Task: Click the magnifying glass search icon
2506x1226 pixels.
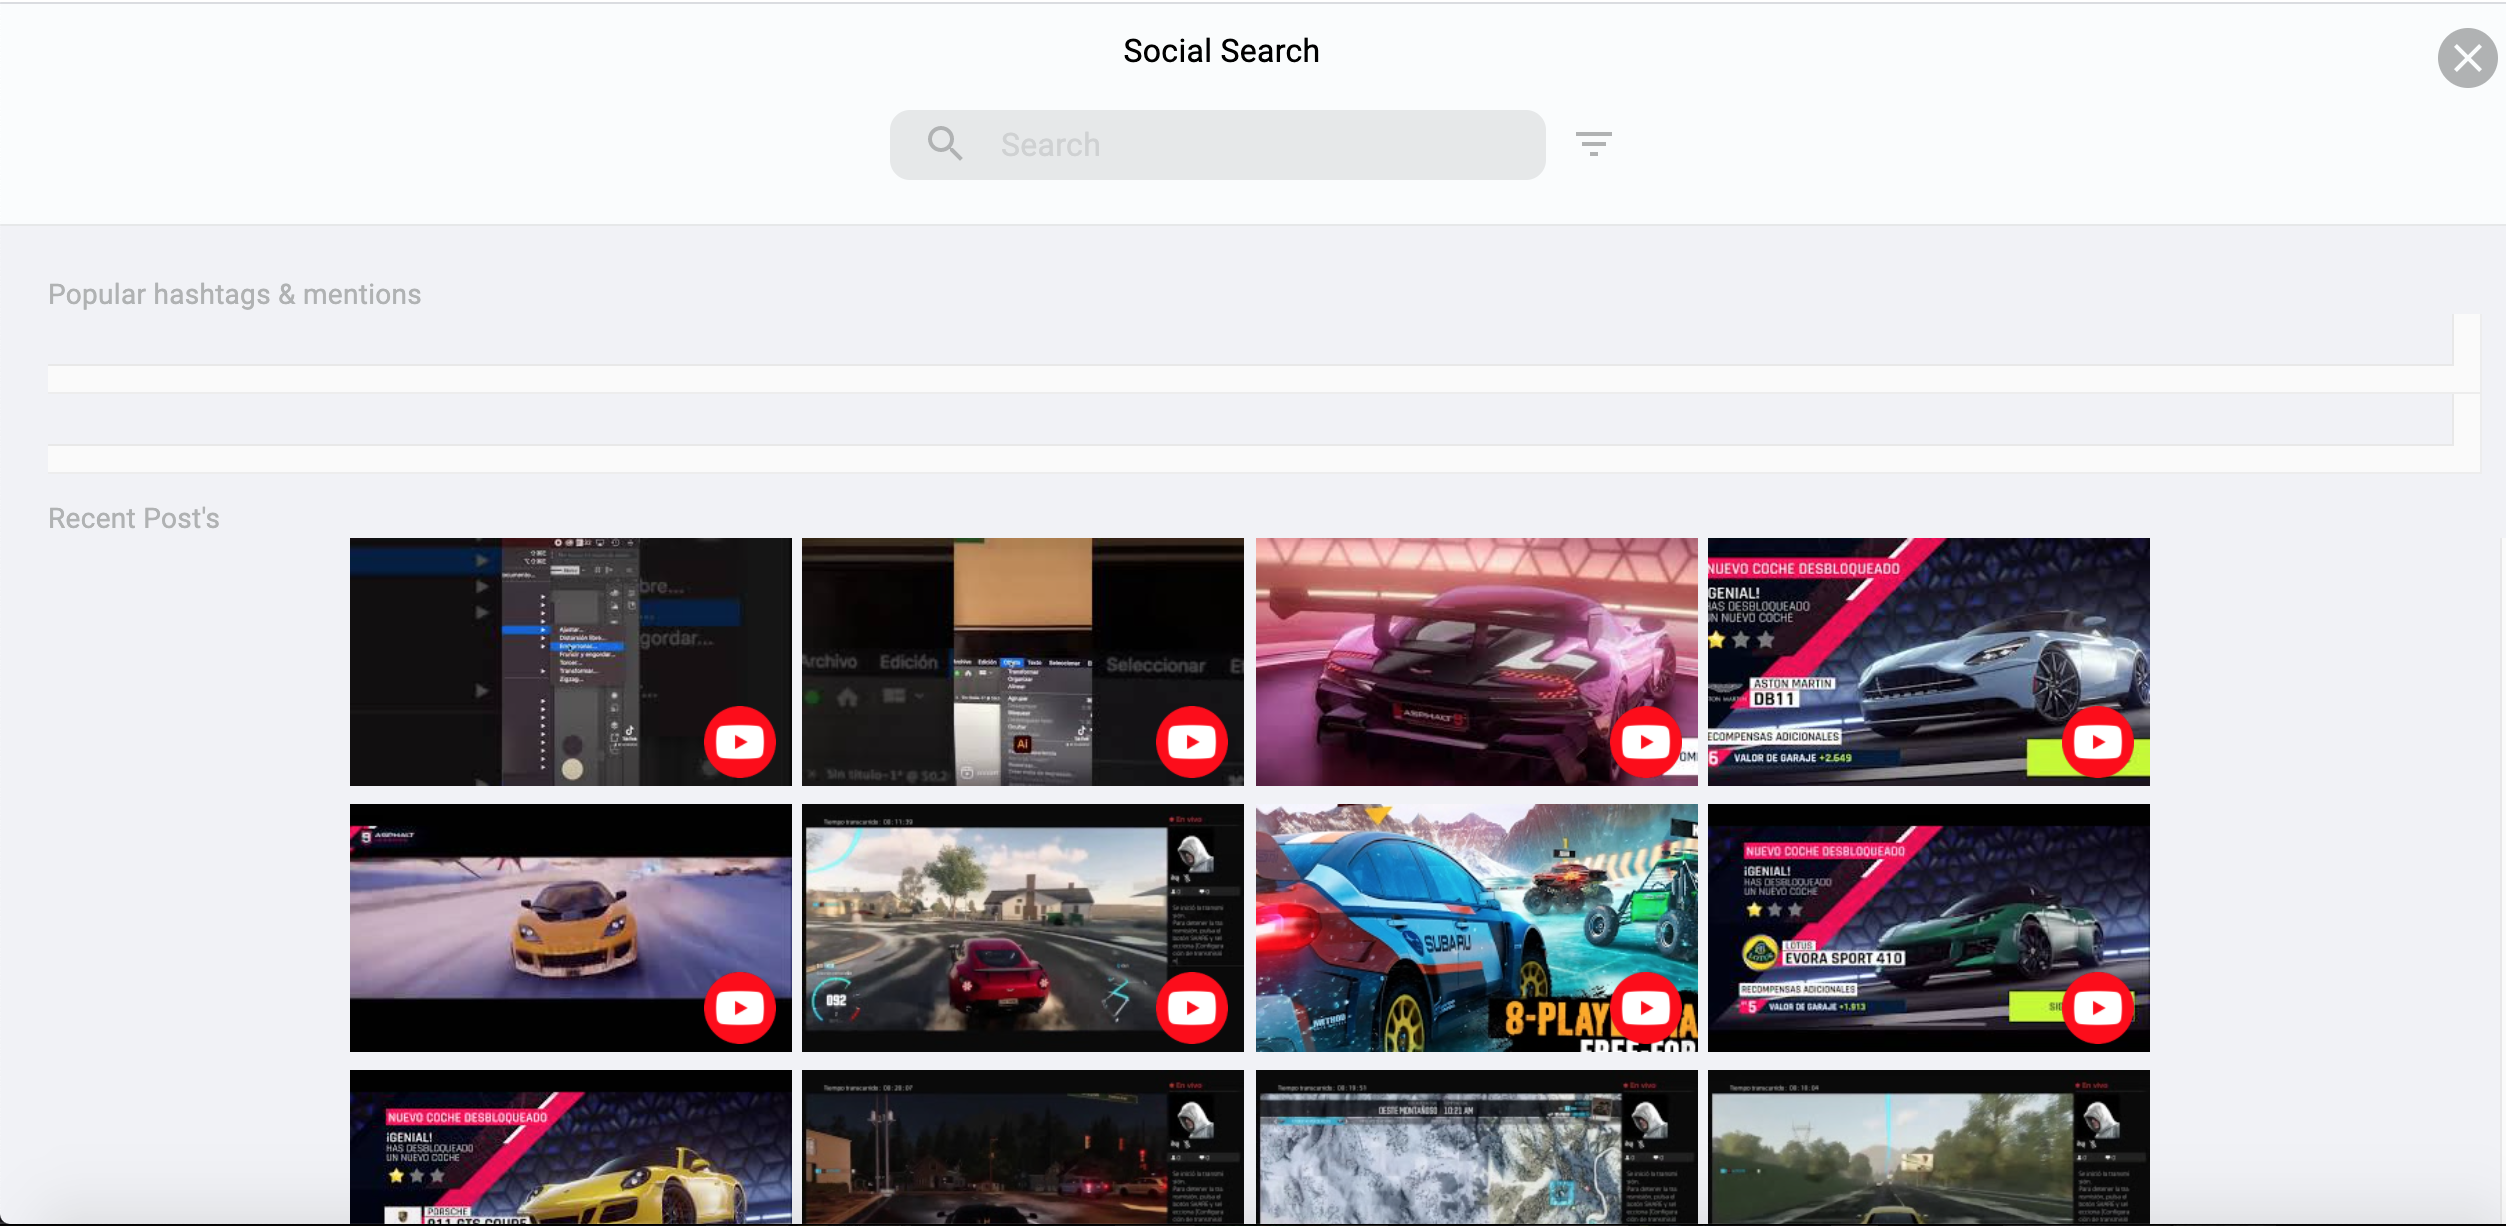Action: [x=944, y=144]
